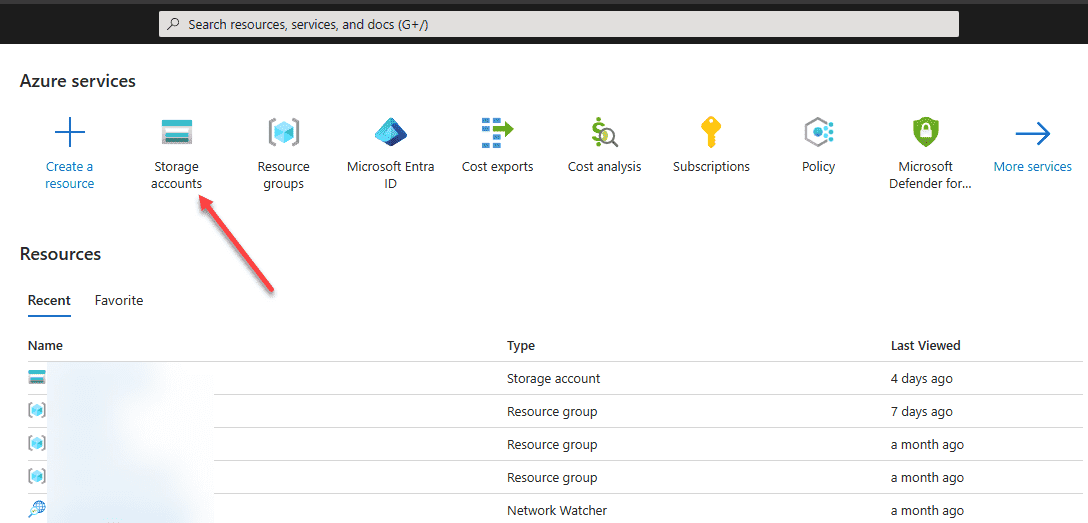Click the Storage accounts label

(x=176, y=175)
